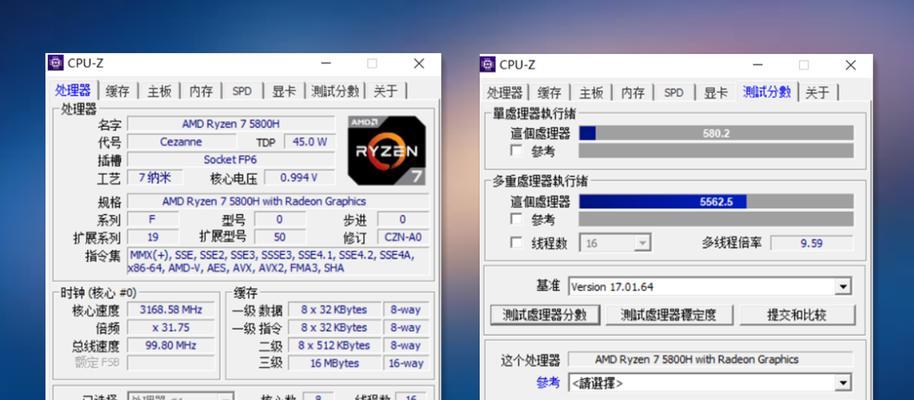Tick the 參考 checkbox under 多重處理器執行緒
The width and height of the screenshot is (914, 400).
pyautogui.click(x=516, y=219)
